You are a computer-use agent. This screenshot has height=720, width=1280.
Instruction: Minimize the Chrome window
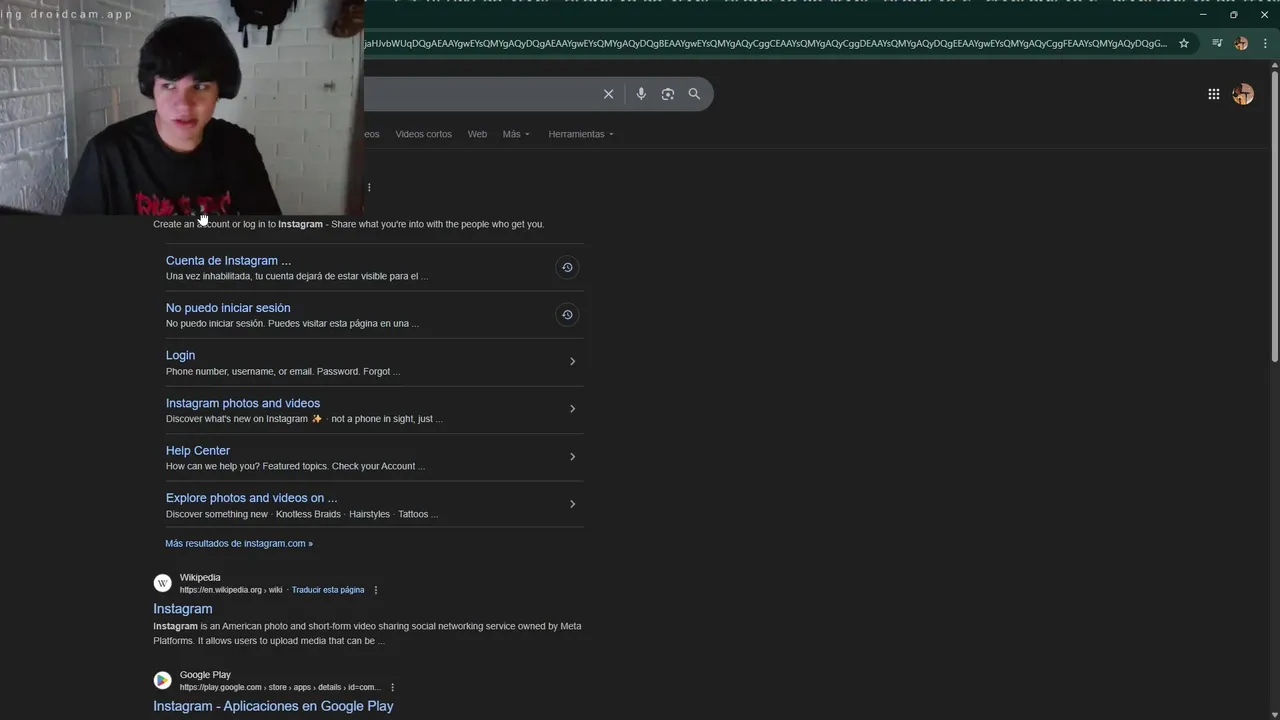click(x=1203, y=15)
